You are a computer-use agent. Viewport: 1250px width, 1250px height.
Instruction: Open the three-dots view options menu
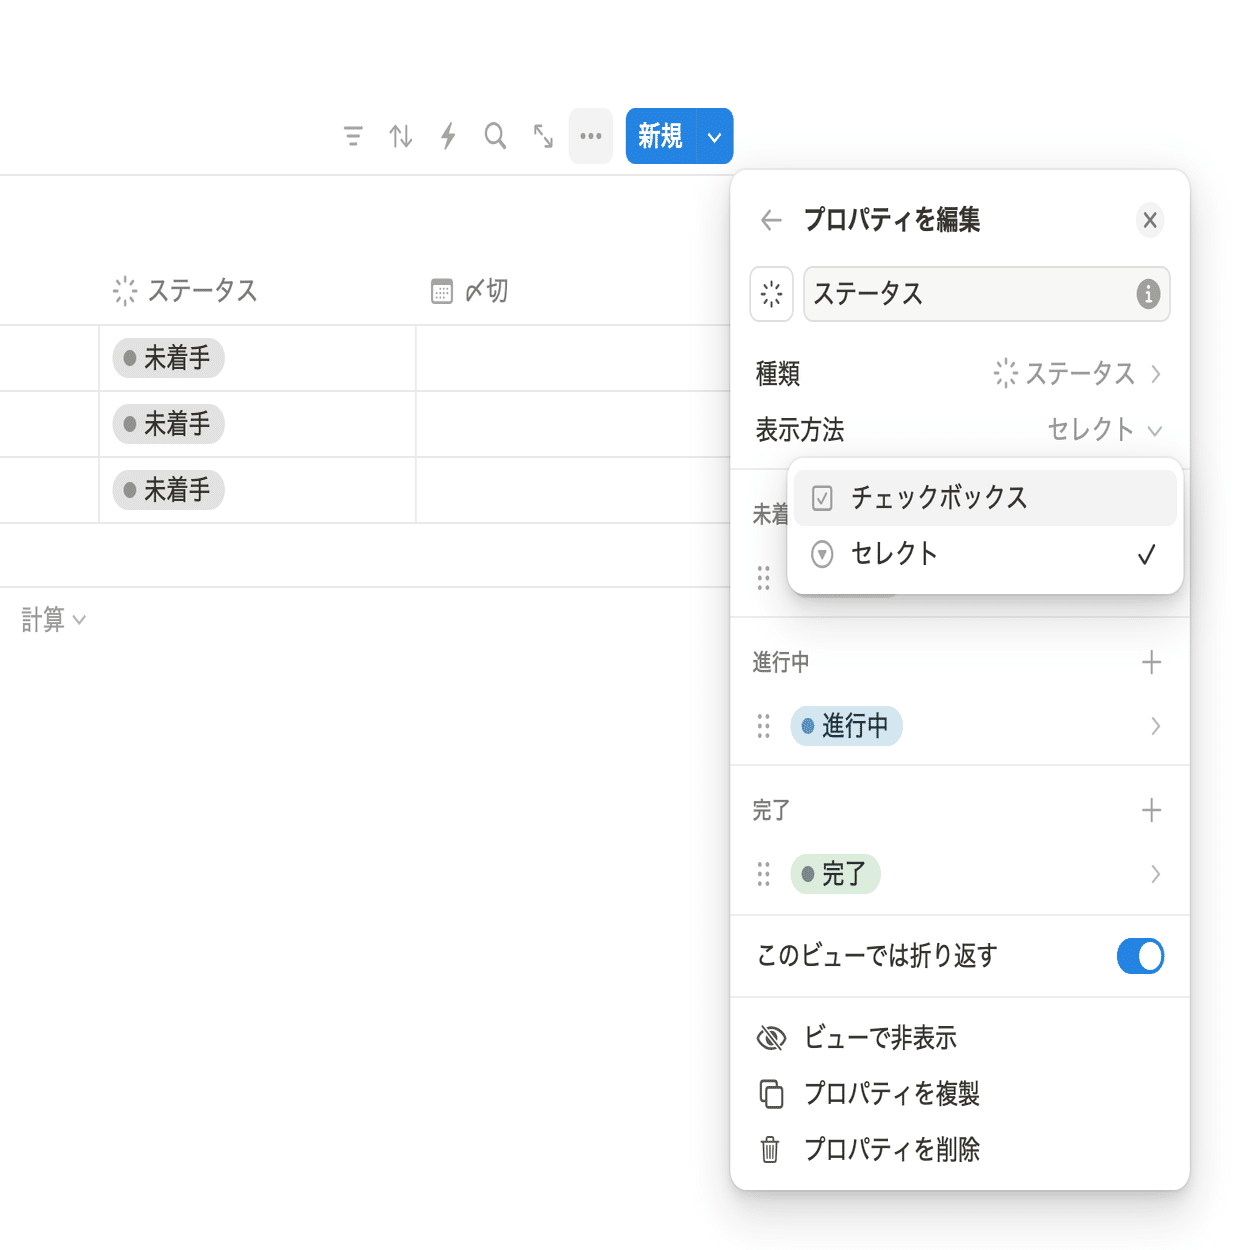tap(591, 136)
